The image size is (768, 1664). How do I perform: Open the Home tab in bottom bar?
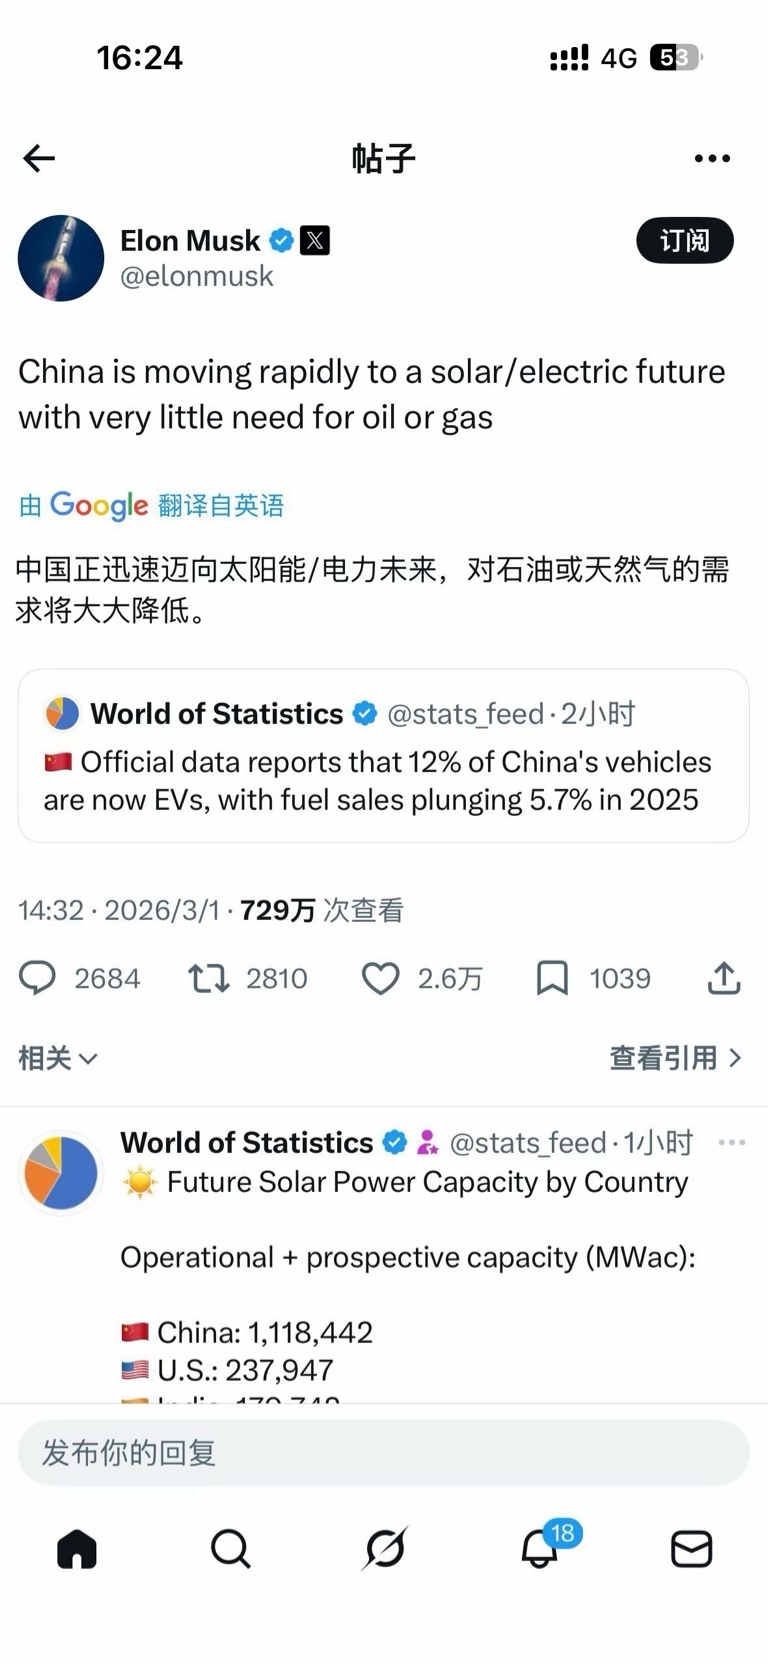point(77,1549)
